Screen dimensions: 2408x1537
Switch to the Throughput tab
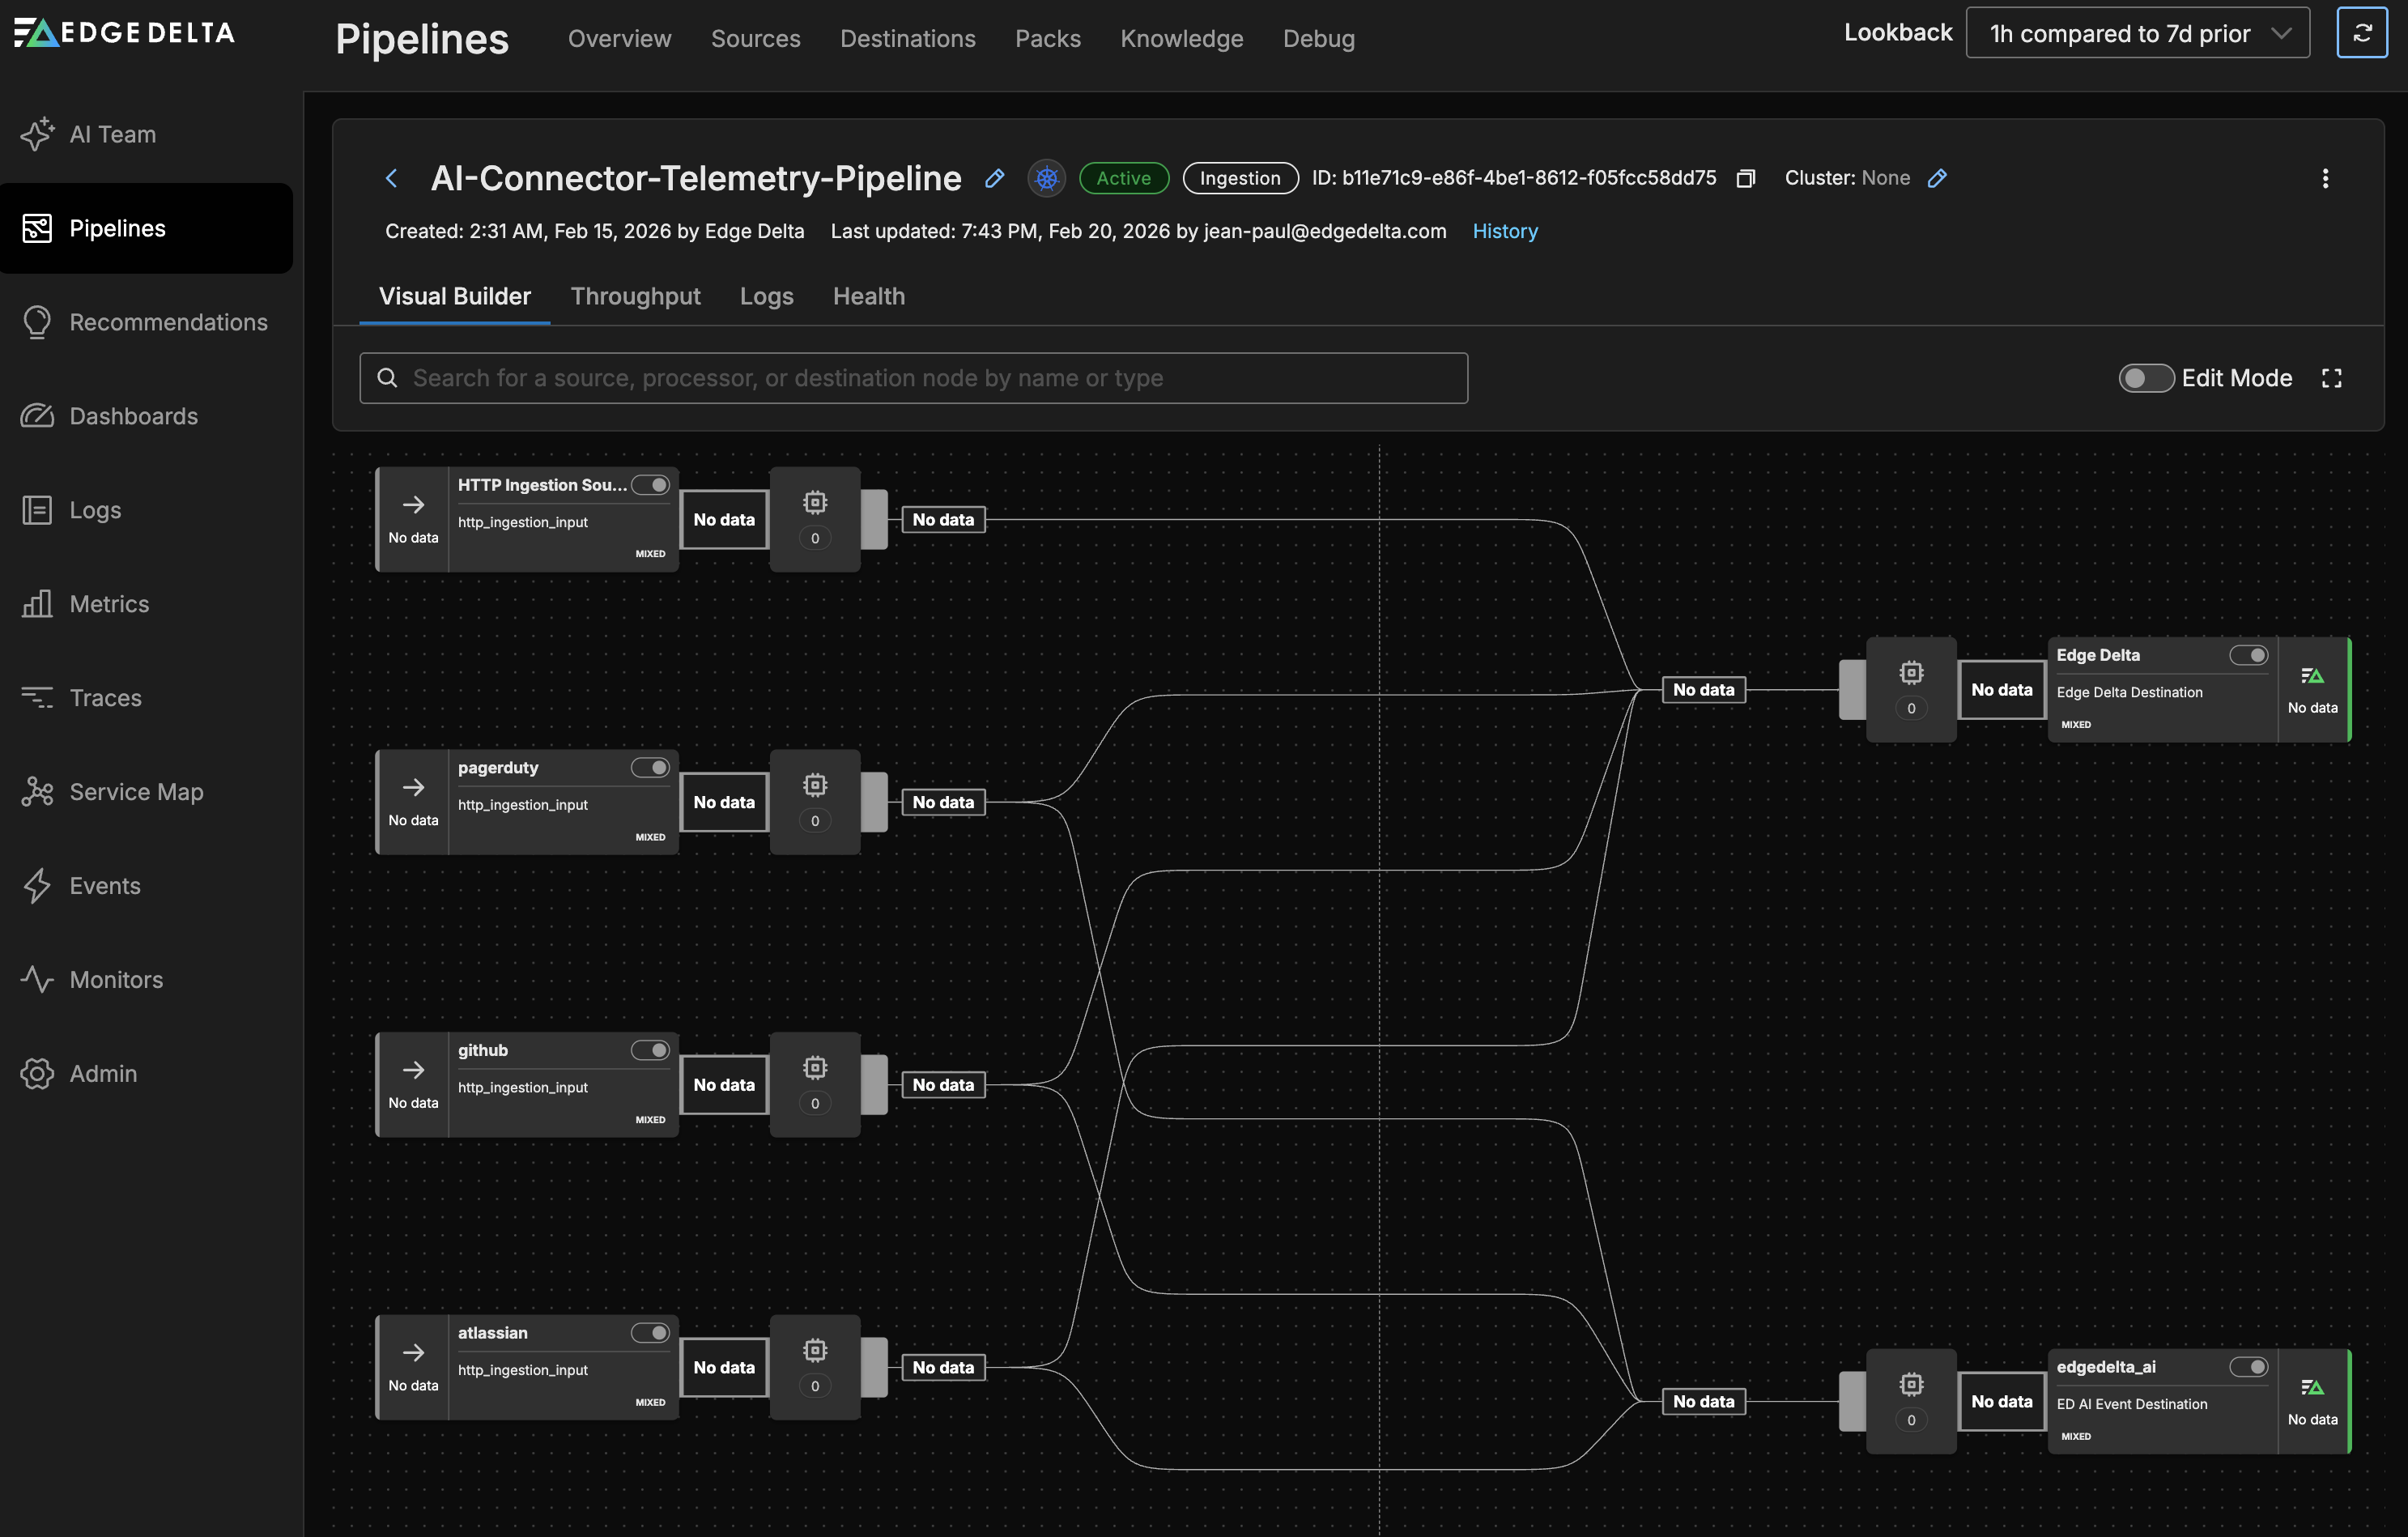pos(635,296)
